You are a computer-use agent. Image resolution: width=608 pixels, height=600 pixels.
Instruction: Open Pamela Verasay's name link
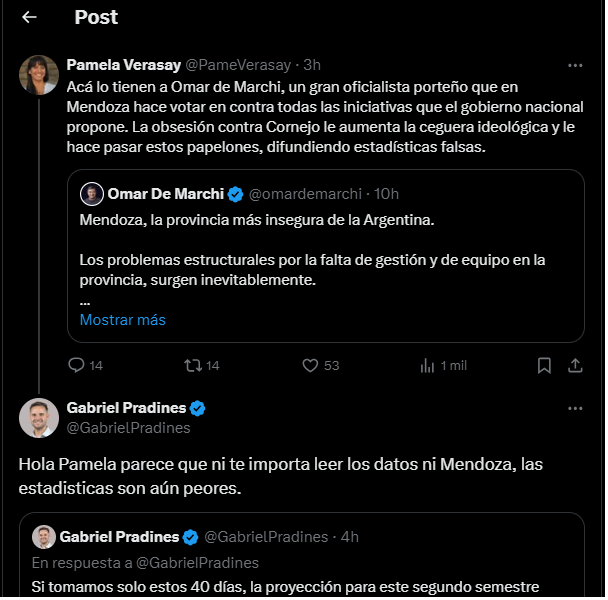click(x=123, y=65)
